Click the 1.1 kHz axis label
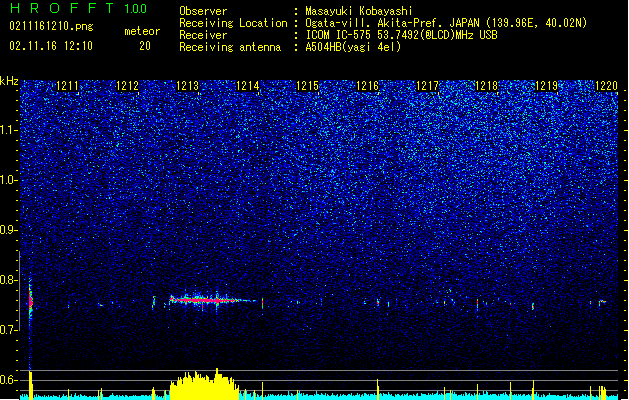 8,130
